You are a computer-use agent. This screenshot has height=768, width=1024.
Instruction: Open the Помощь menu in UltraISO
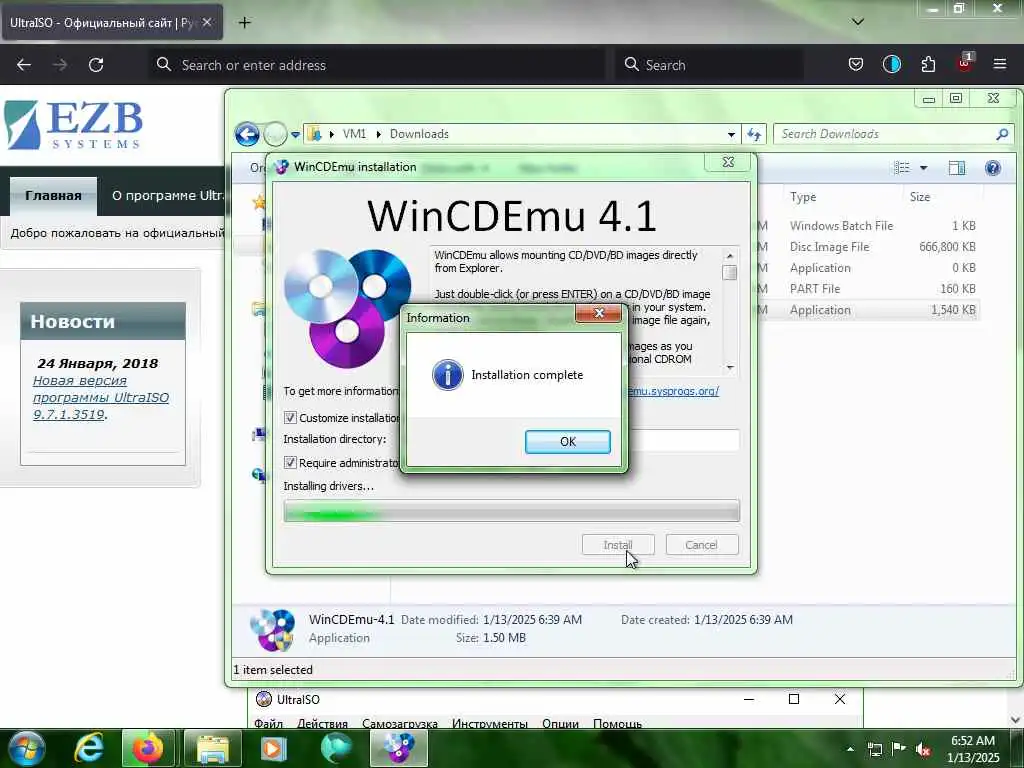coord(617,723)
